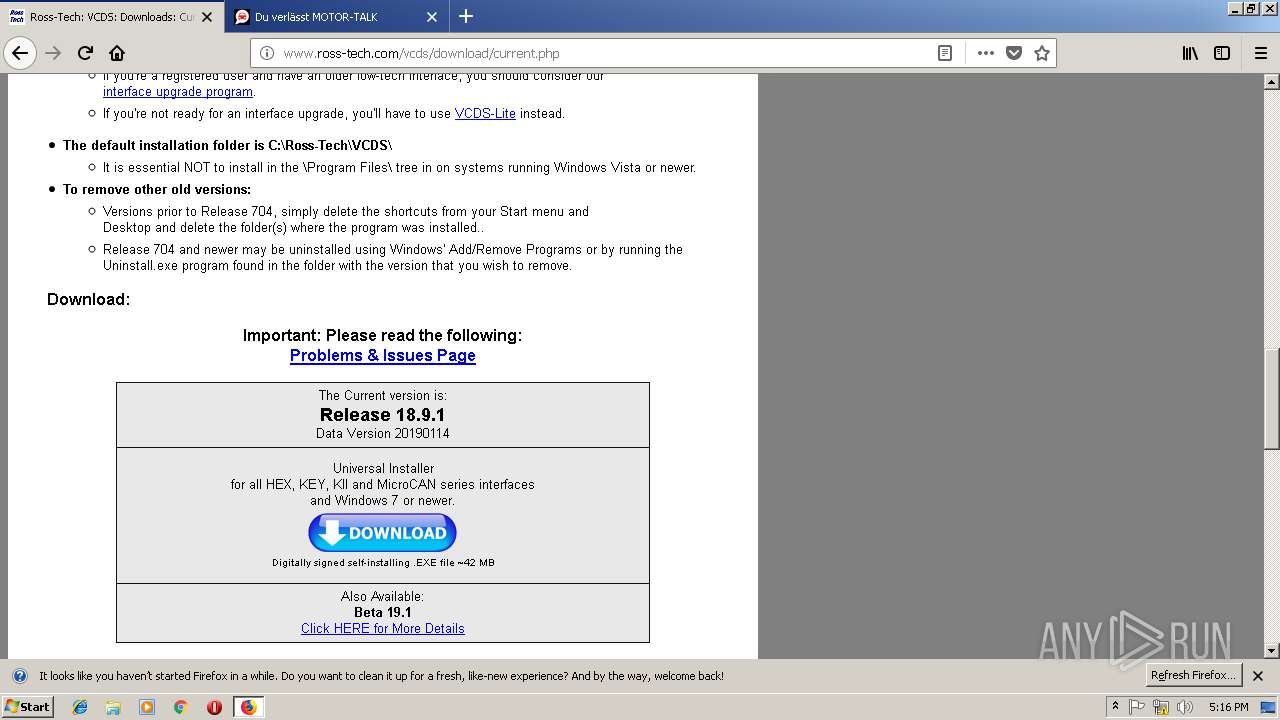Click the address bar URL field
This screenshot has height=720, width=1280.
click(600, 53)
